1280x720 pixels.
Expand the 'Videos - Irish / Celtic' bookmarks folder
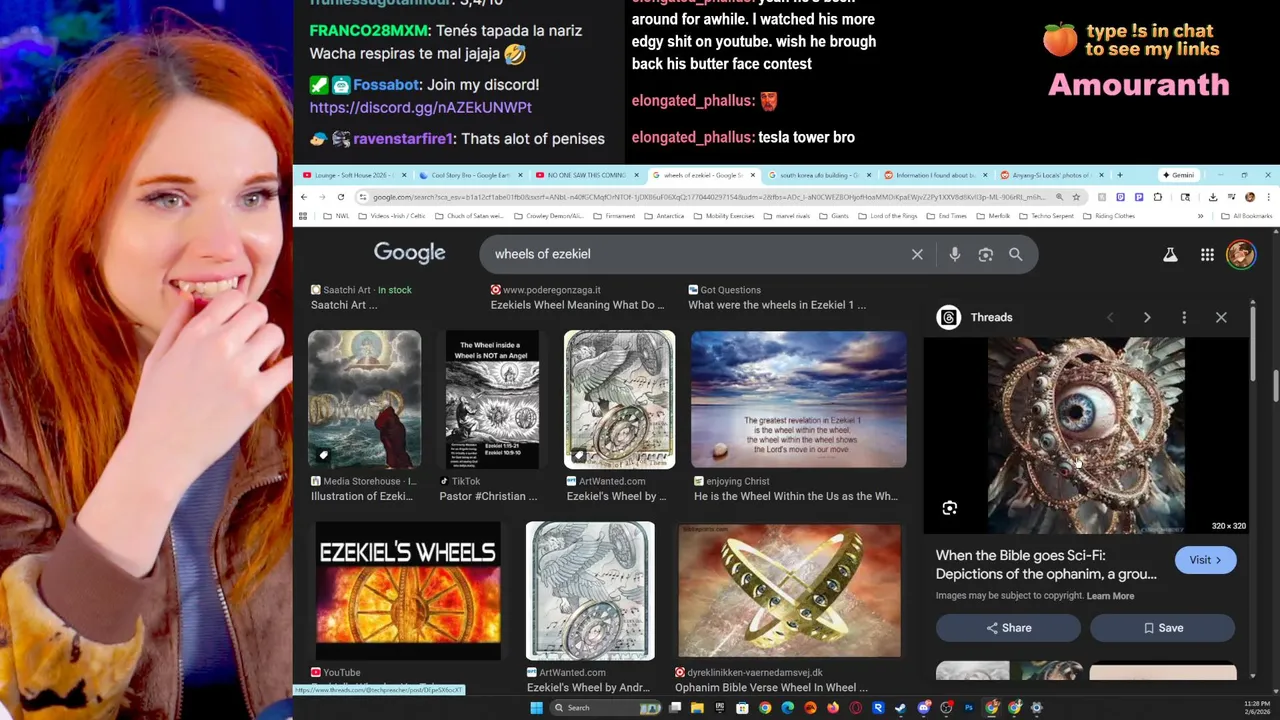click(x=394, y=216)
